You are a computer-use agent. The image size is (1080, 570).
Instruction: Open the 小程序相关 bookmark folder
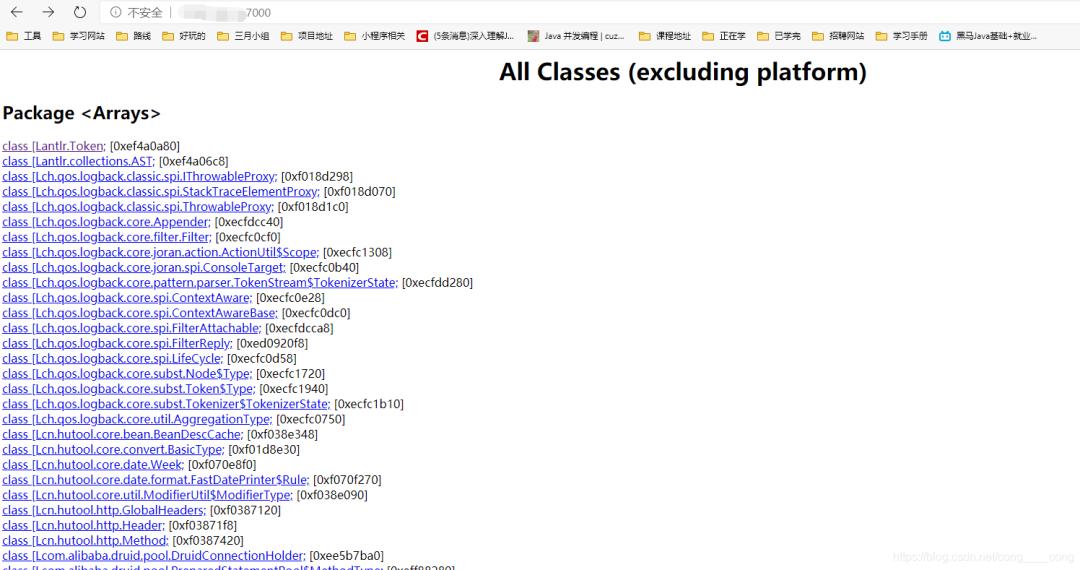coord(375,36)
